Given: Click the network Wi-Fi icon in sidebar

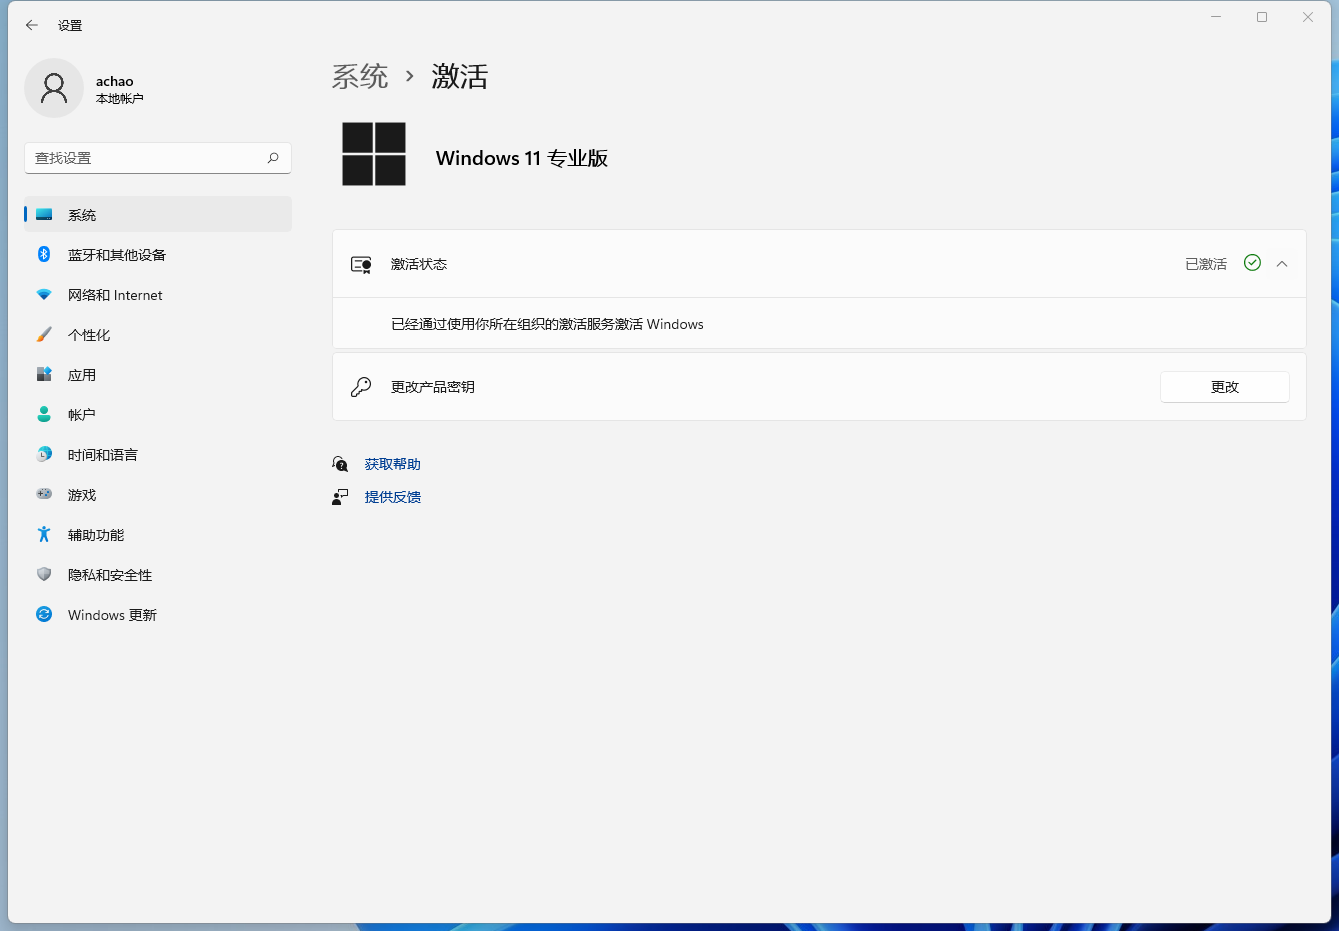Looking at the screenshot, I should (x=44, y=295).
